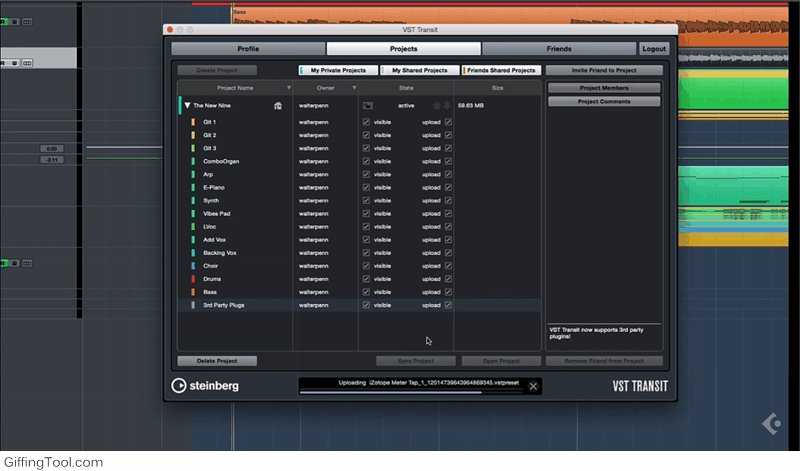Image resolution: width=800 pixels, height=471 pixels.
Task: Cancel the upload with the X icon
Action: pos(533,386)
